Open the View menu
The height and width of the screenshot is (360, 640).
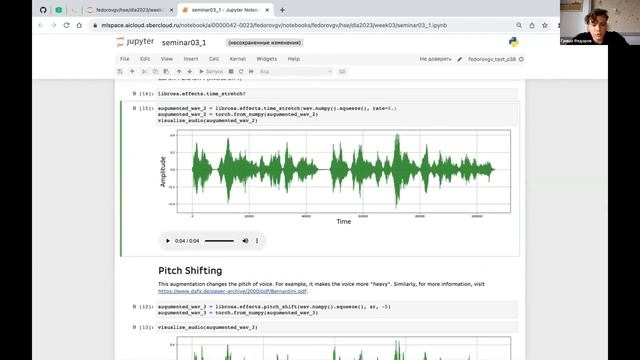tap(167, 59)
